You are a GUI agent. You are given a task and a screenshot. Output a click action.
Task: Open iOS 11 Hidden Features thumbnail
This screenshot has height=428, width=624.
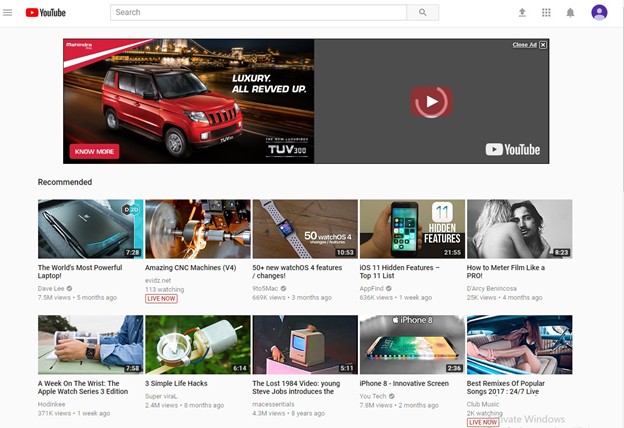412,229
